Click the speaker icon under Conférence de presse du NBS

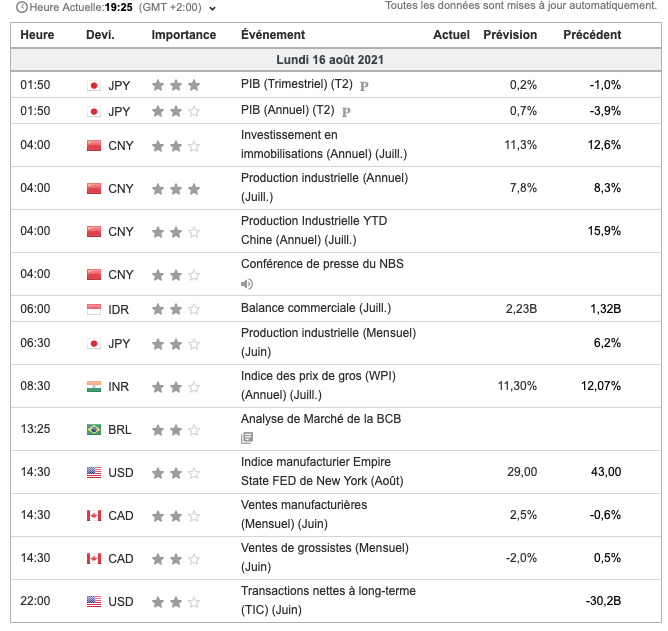(247, 284)
